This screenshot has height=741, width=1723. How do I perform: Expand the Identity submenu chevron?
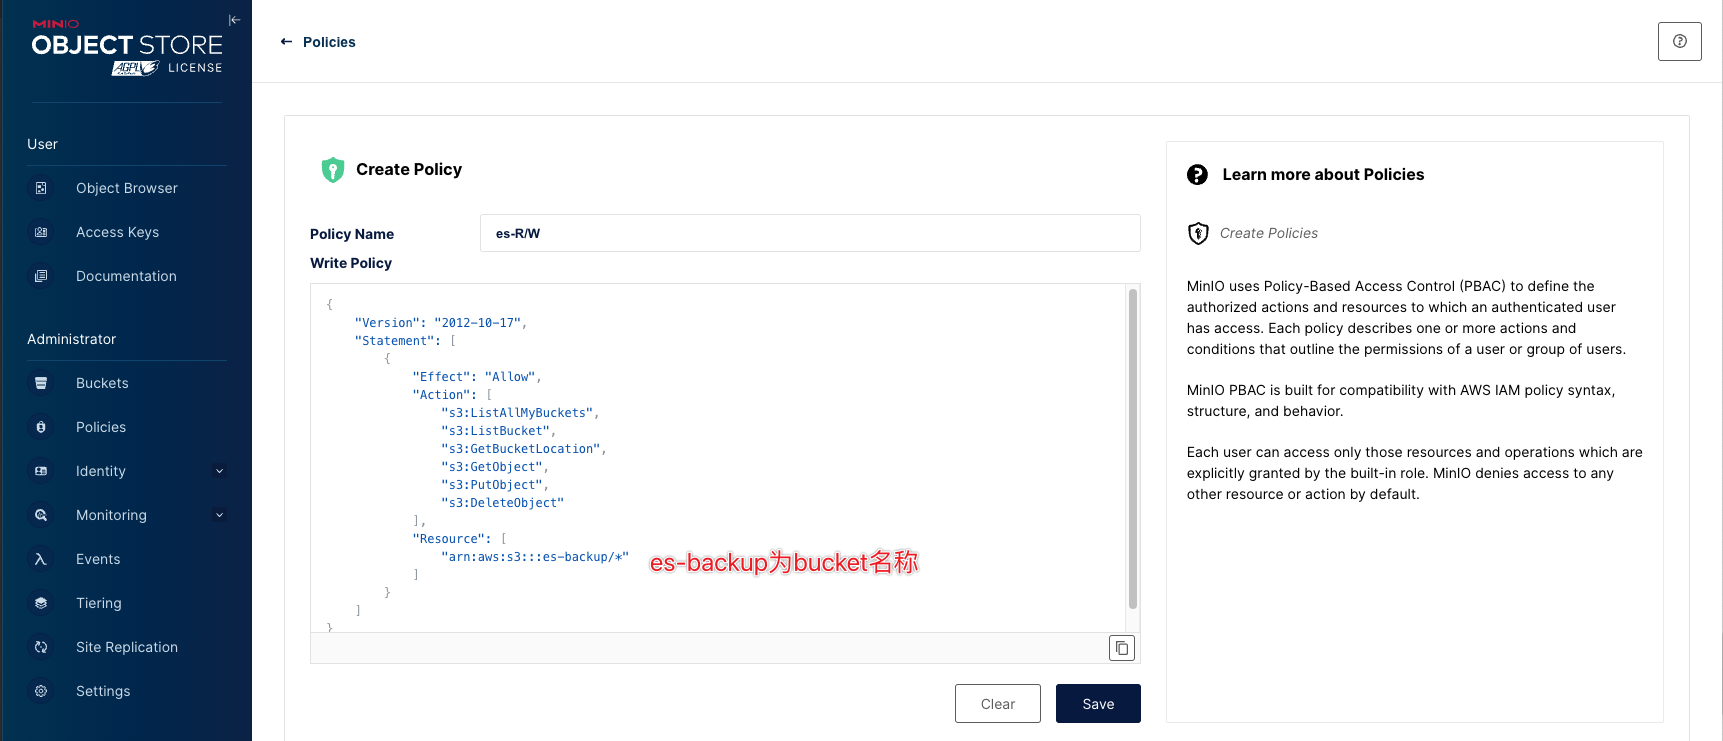pos(219,471)
